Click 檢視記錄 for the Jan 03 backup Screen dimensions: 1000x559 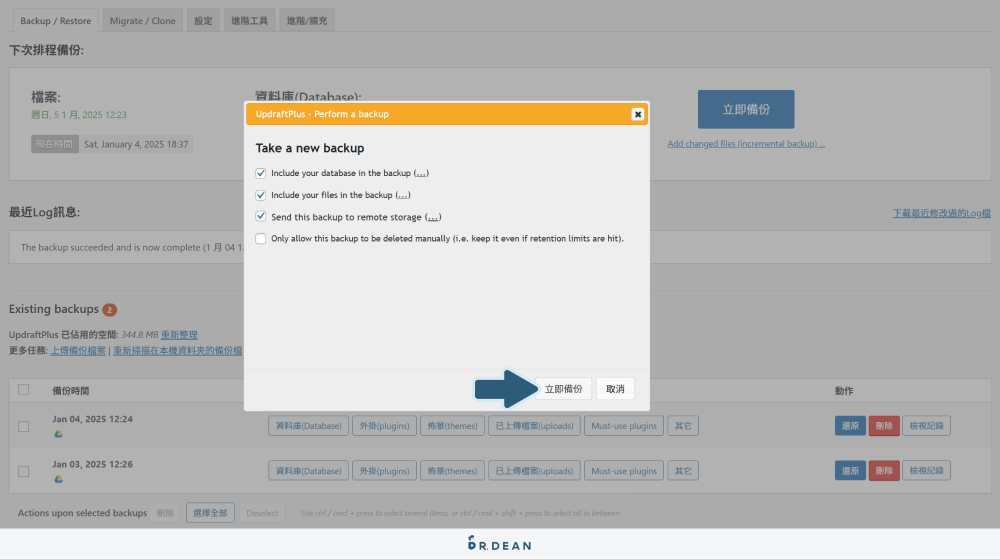tap(926, 471)
